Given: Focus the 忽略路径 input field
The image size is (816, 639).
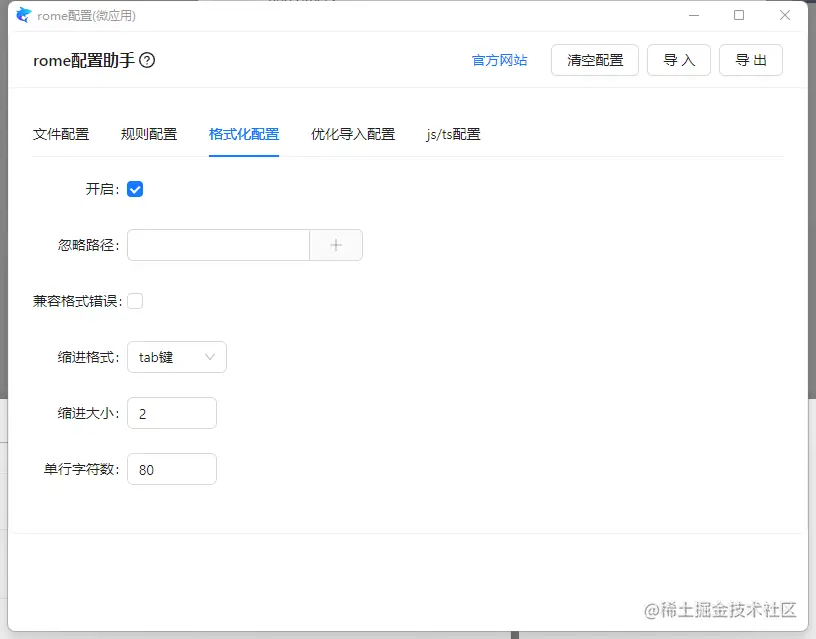Looking at the screenshot, I should pyautogui.click(x=219, y=245).
